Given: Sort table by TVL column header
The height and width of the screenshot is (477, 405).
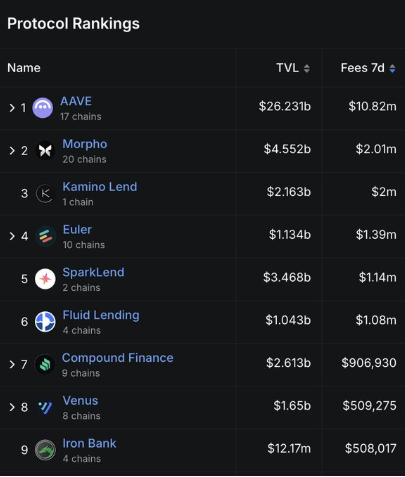Looking at the screenshot, I should [293, 68].
